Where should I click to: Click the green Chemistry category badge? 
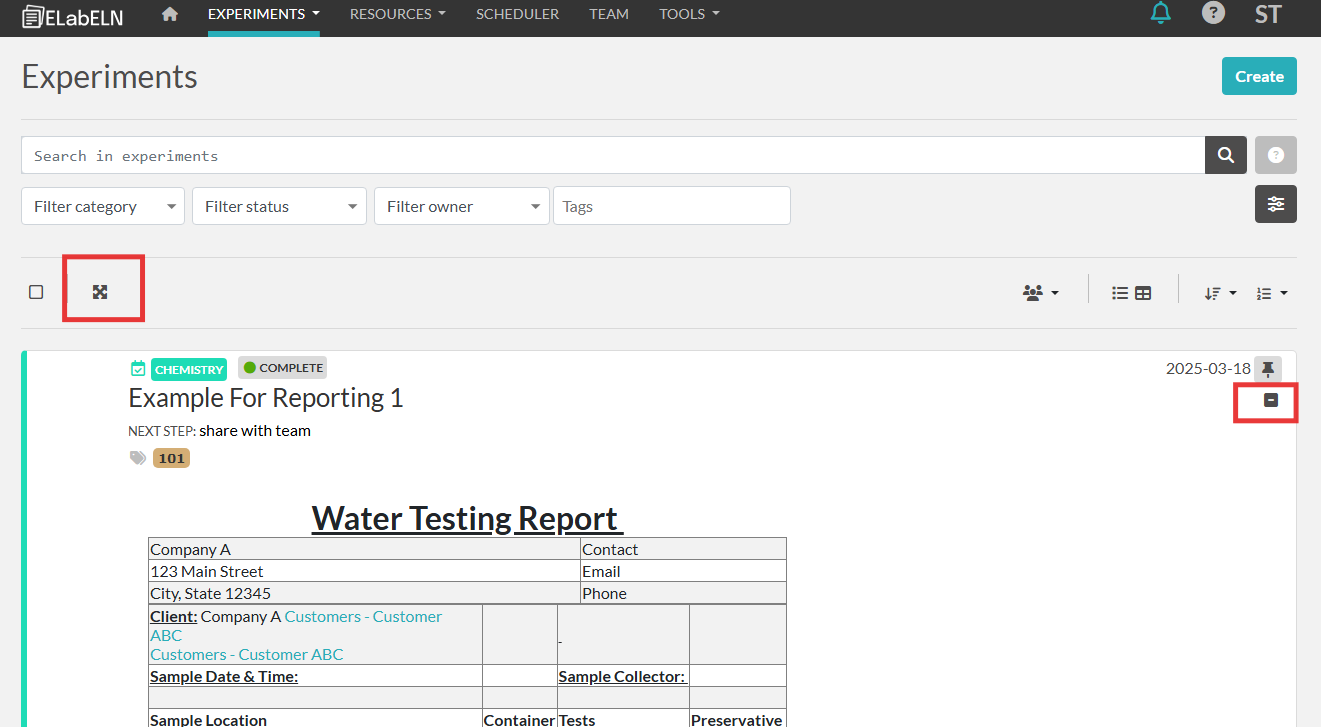pos(188,369)
